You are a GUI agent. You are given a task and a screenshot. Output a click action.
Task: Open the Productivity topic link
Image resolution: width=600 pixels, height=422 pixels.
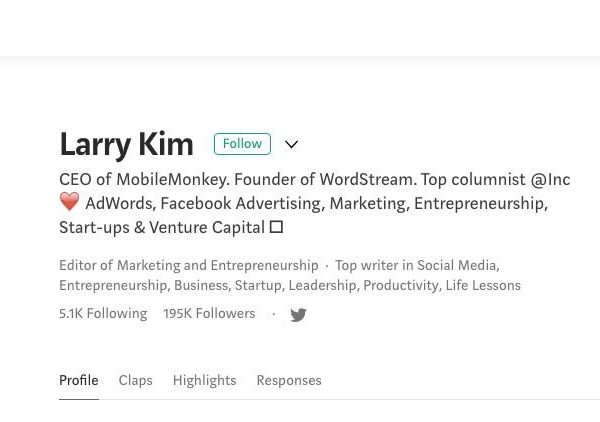click(400, 285)
